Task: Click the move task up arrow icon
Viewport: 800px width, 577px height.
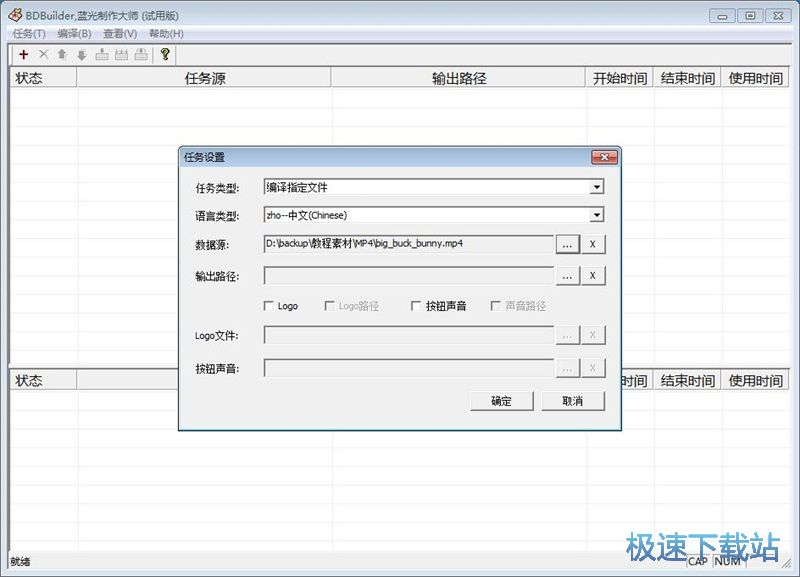Action: (x=62, y=54)
